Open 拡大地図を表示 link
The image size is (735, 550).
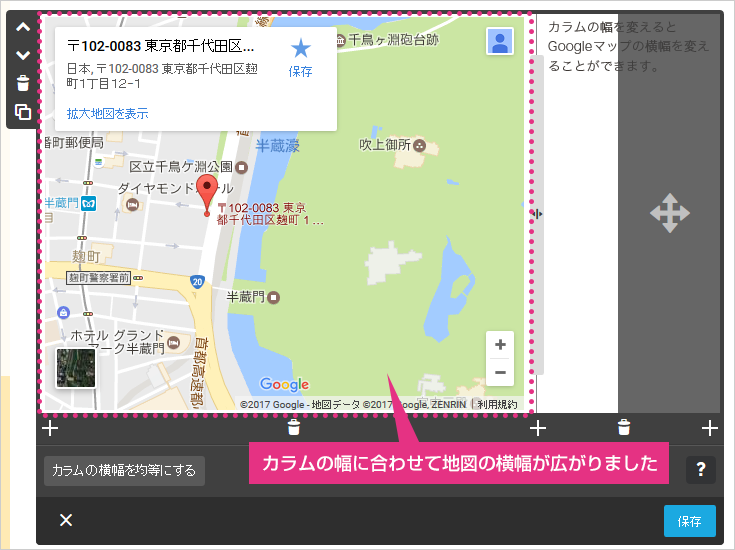[107, 113]
